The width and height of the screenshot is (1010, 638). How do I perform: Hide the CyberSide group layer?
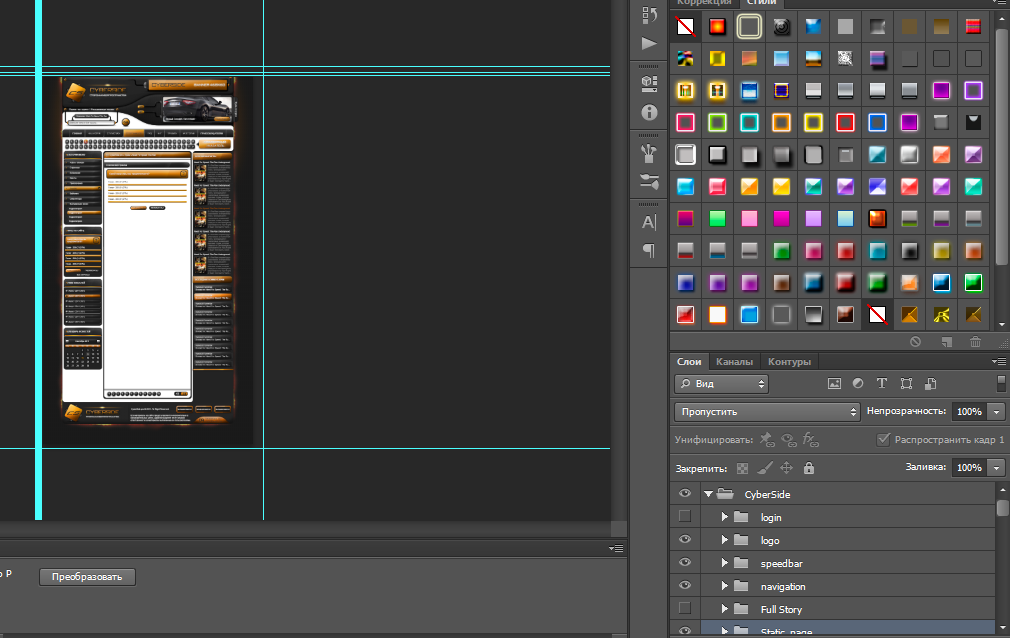click(x=685, y=494)
